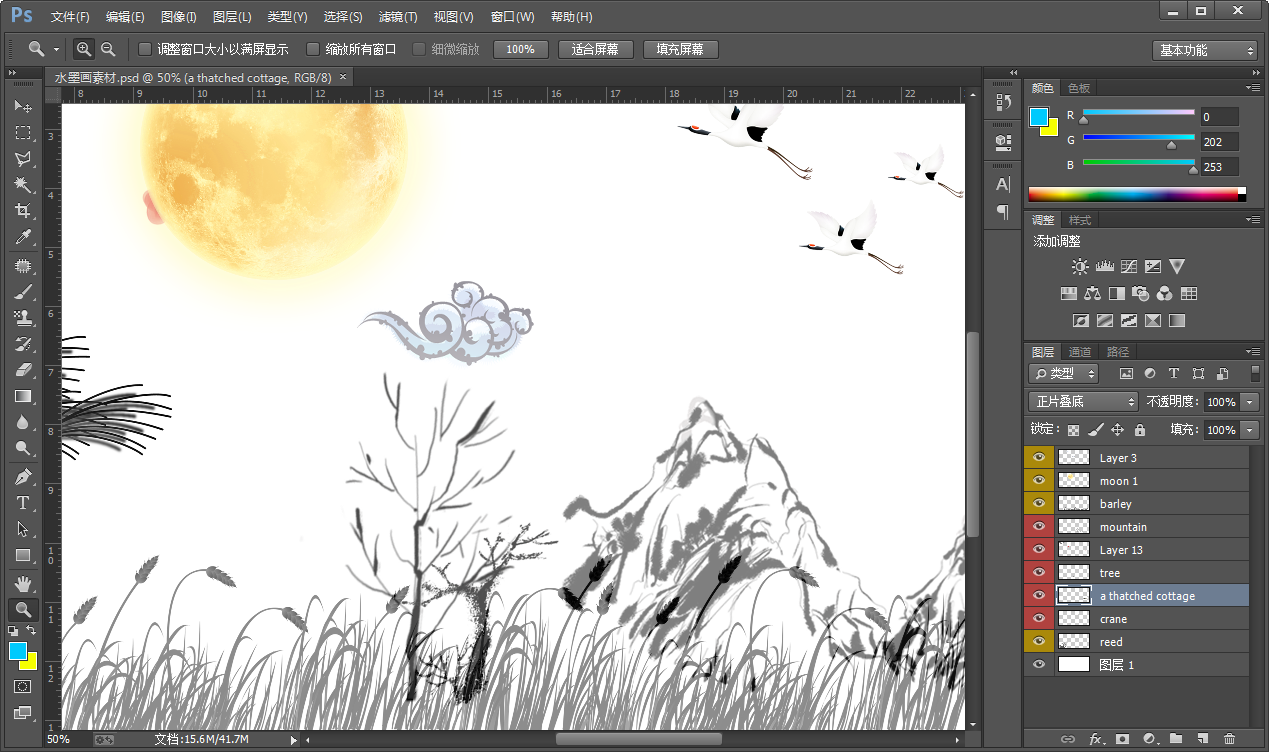Select the Path Selection tool

point(22,529)
